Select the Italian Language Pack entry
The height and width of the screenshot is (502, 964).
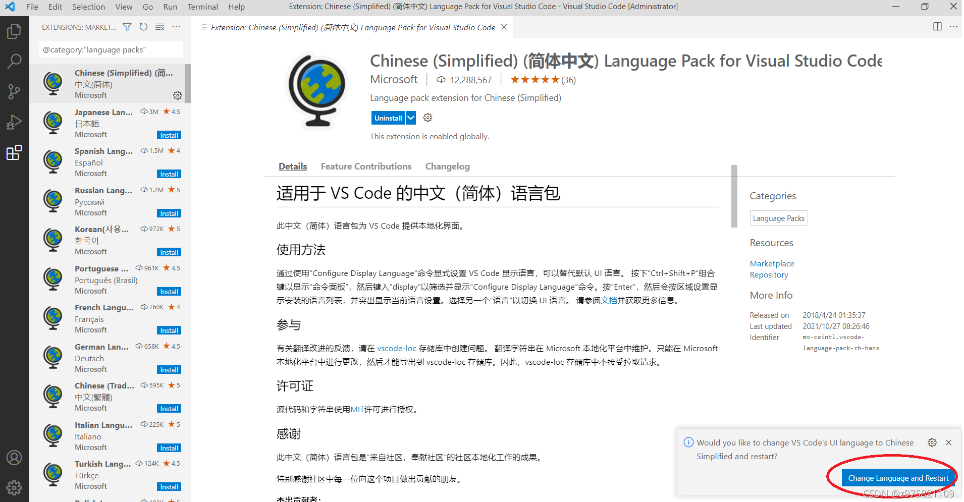108,436
